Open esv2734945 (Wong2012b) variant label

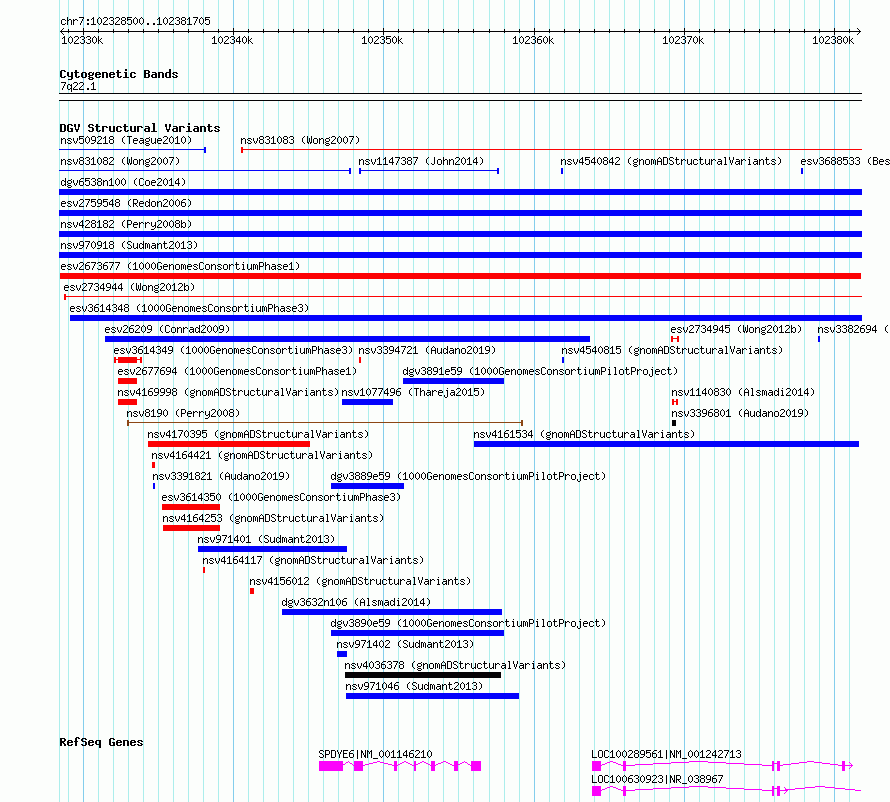(x=736, y=329)
